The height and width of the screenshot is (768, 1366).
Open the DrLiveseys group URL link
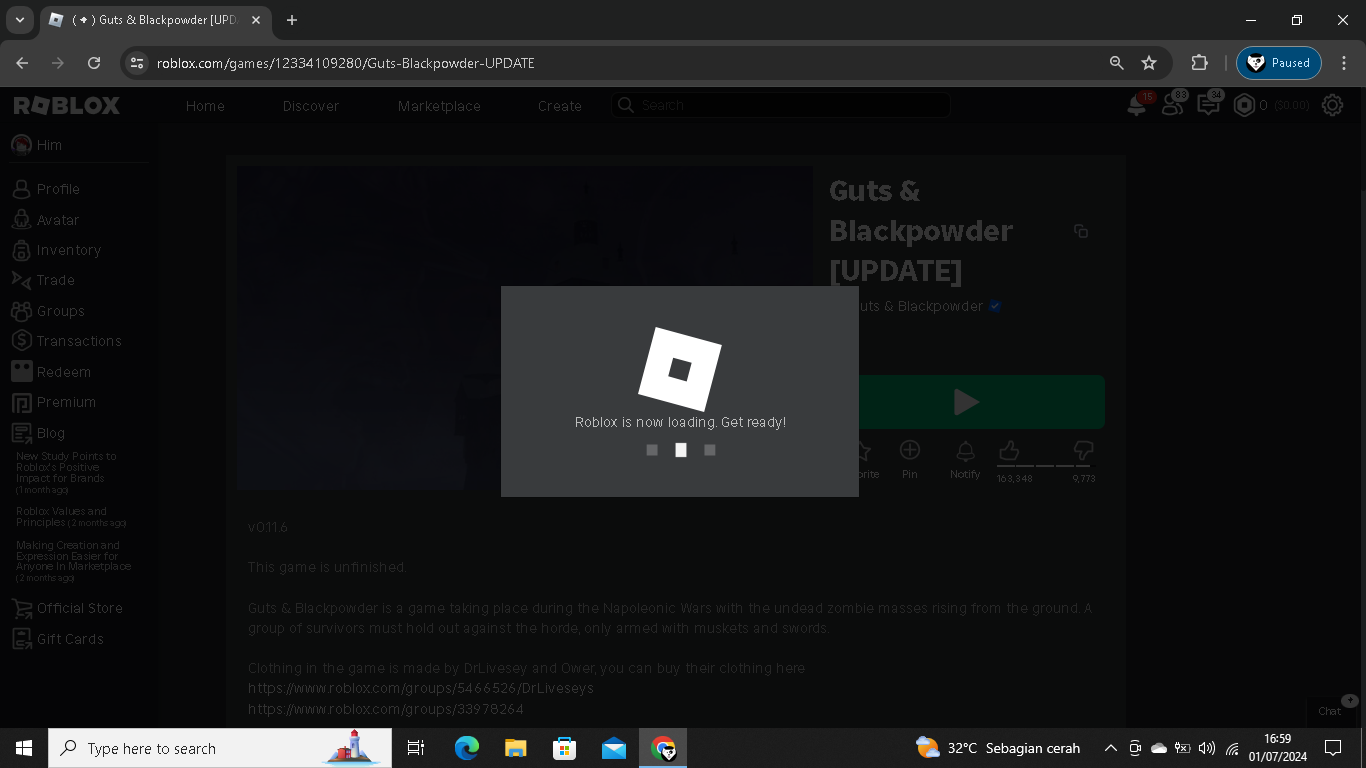pyautogui.click(x=421, y=688)
